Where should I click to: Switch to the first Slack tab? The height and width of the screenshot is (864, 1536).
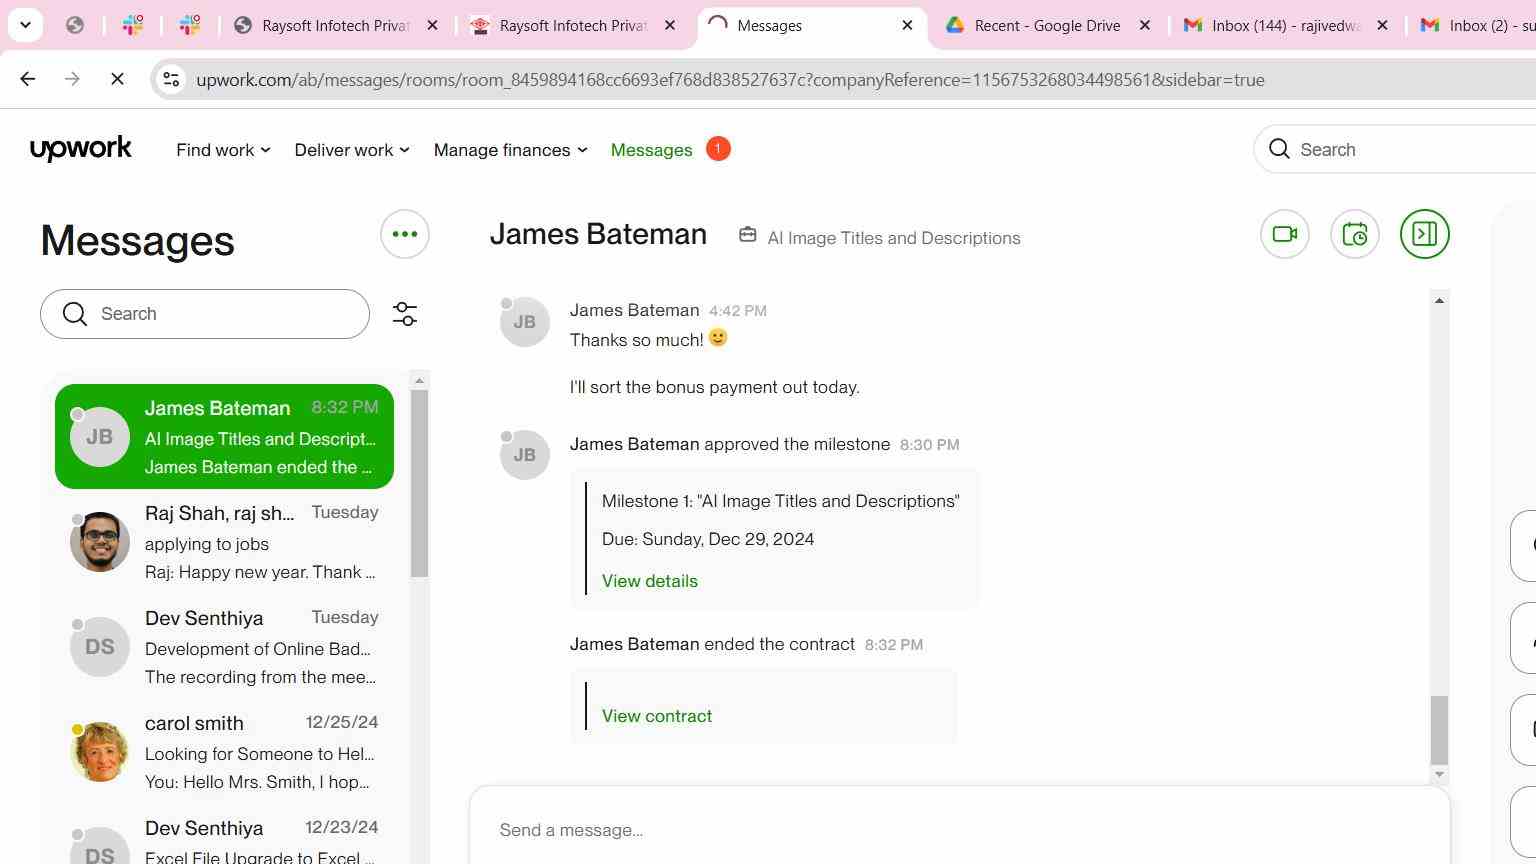point(133,25)
